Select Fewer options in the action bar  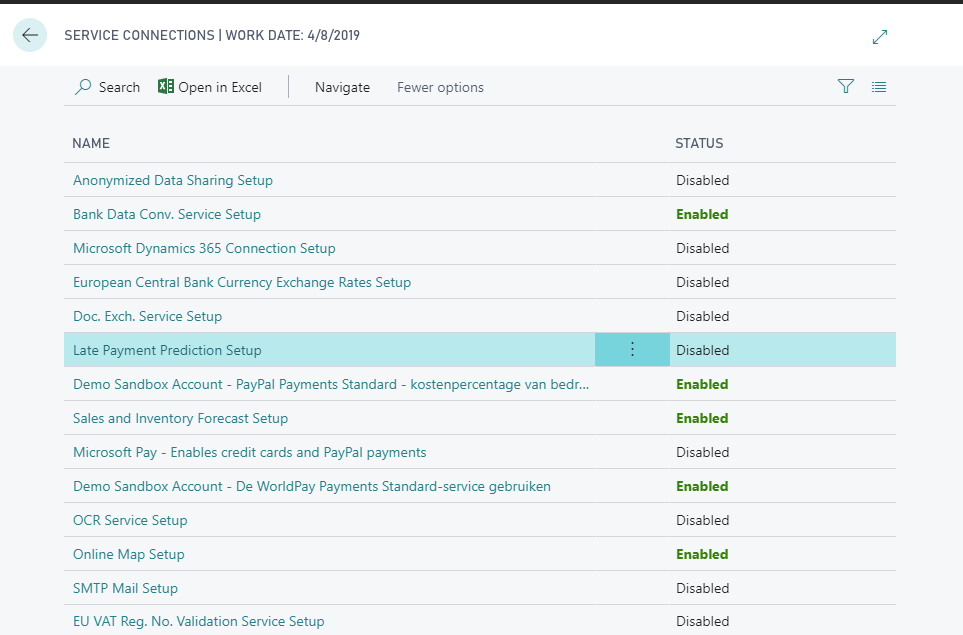pyautogui.click(x=440, y=87)
